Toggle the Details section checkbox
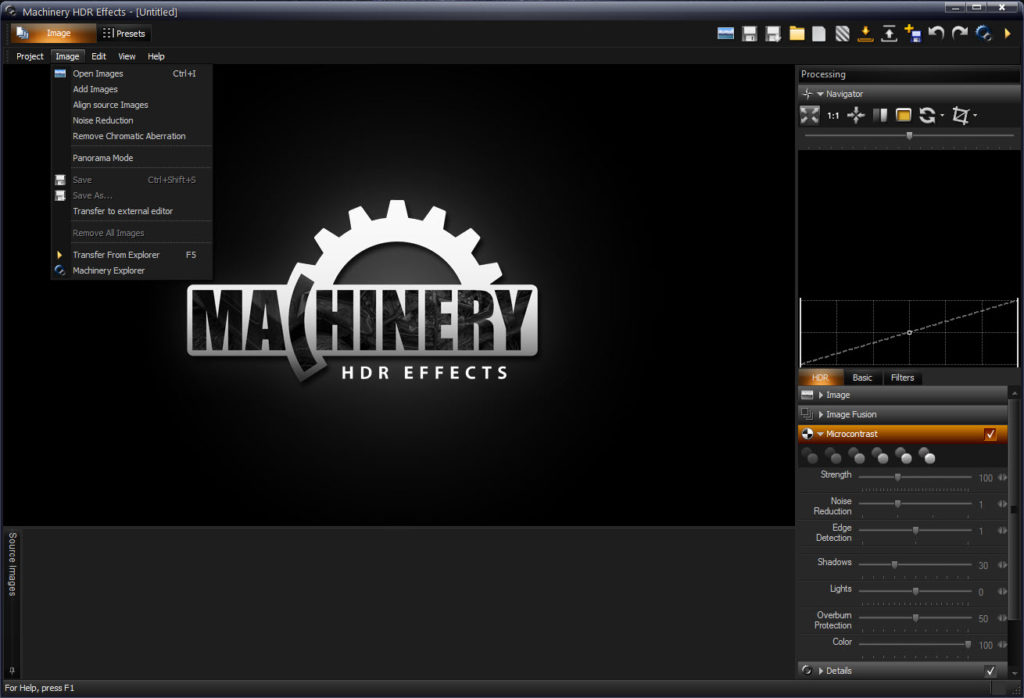1024x698 pixels. click(991, 671)
